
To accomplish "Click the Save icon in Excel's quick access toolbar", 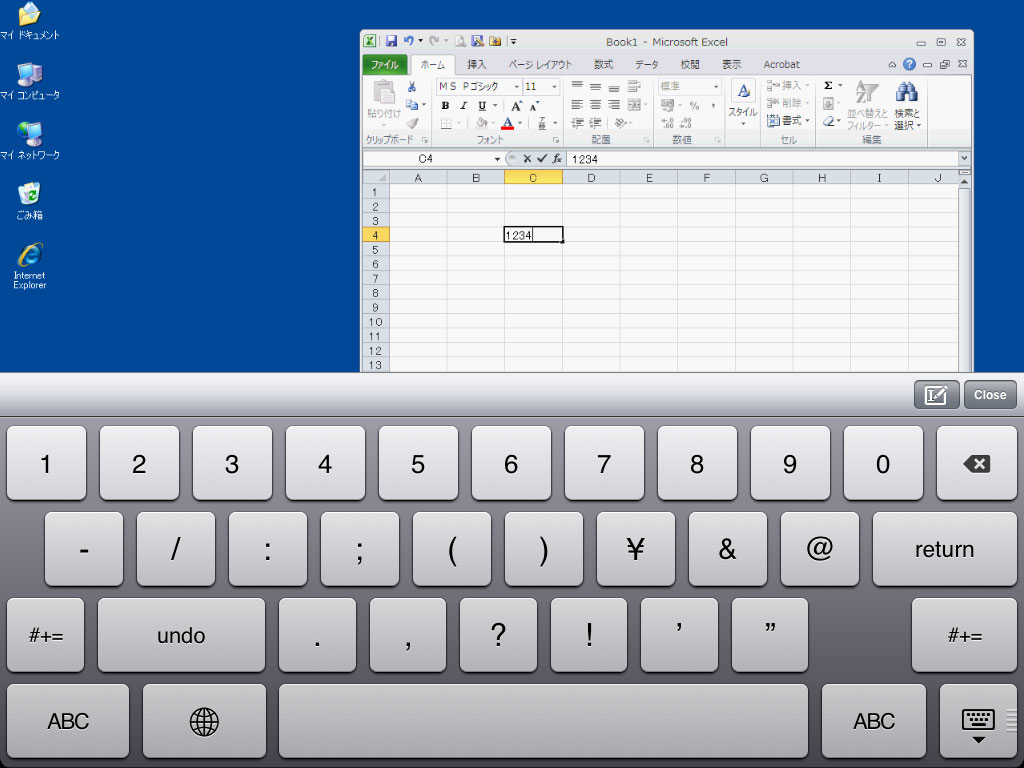I will 391,41.
